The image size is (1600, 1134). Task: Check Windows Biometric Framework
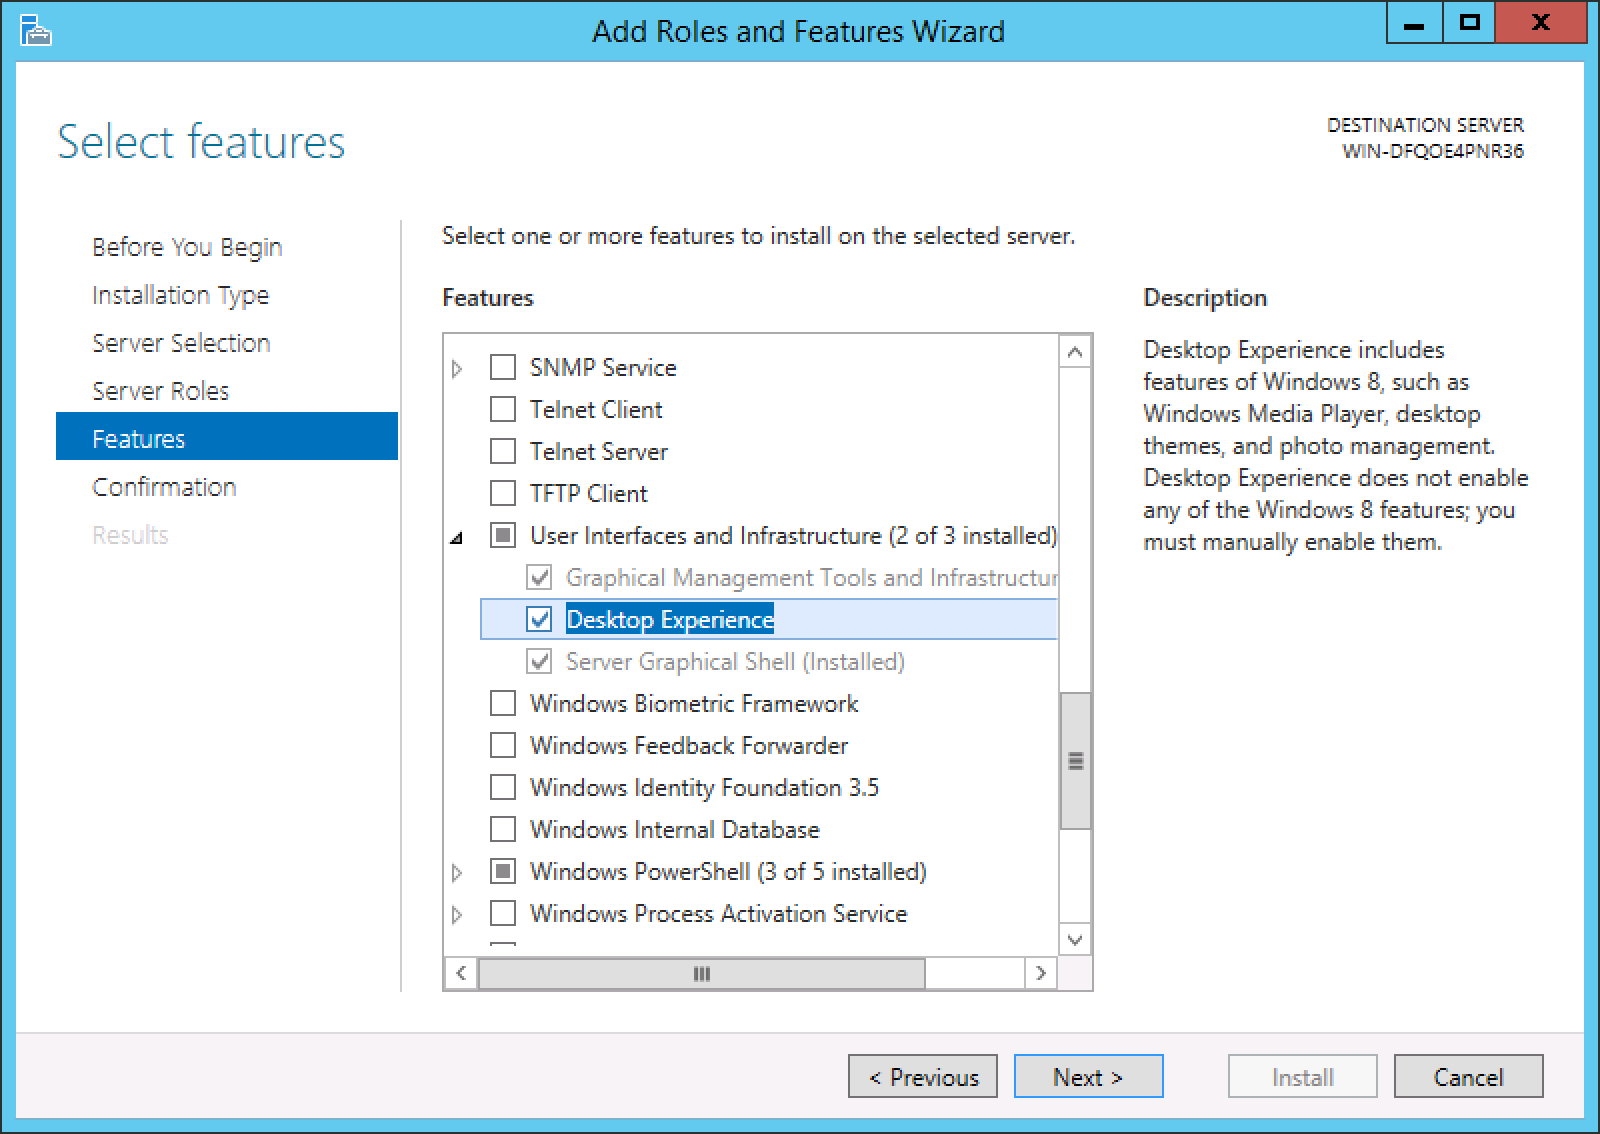pos(503,704)
